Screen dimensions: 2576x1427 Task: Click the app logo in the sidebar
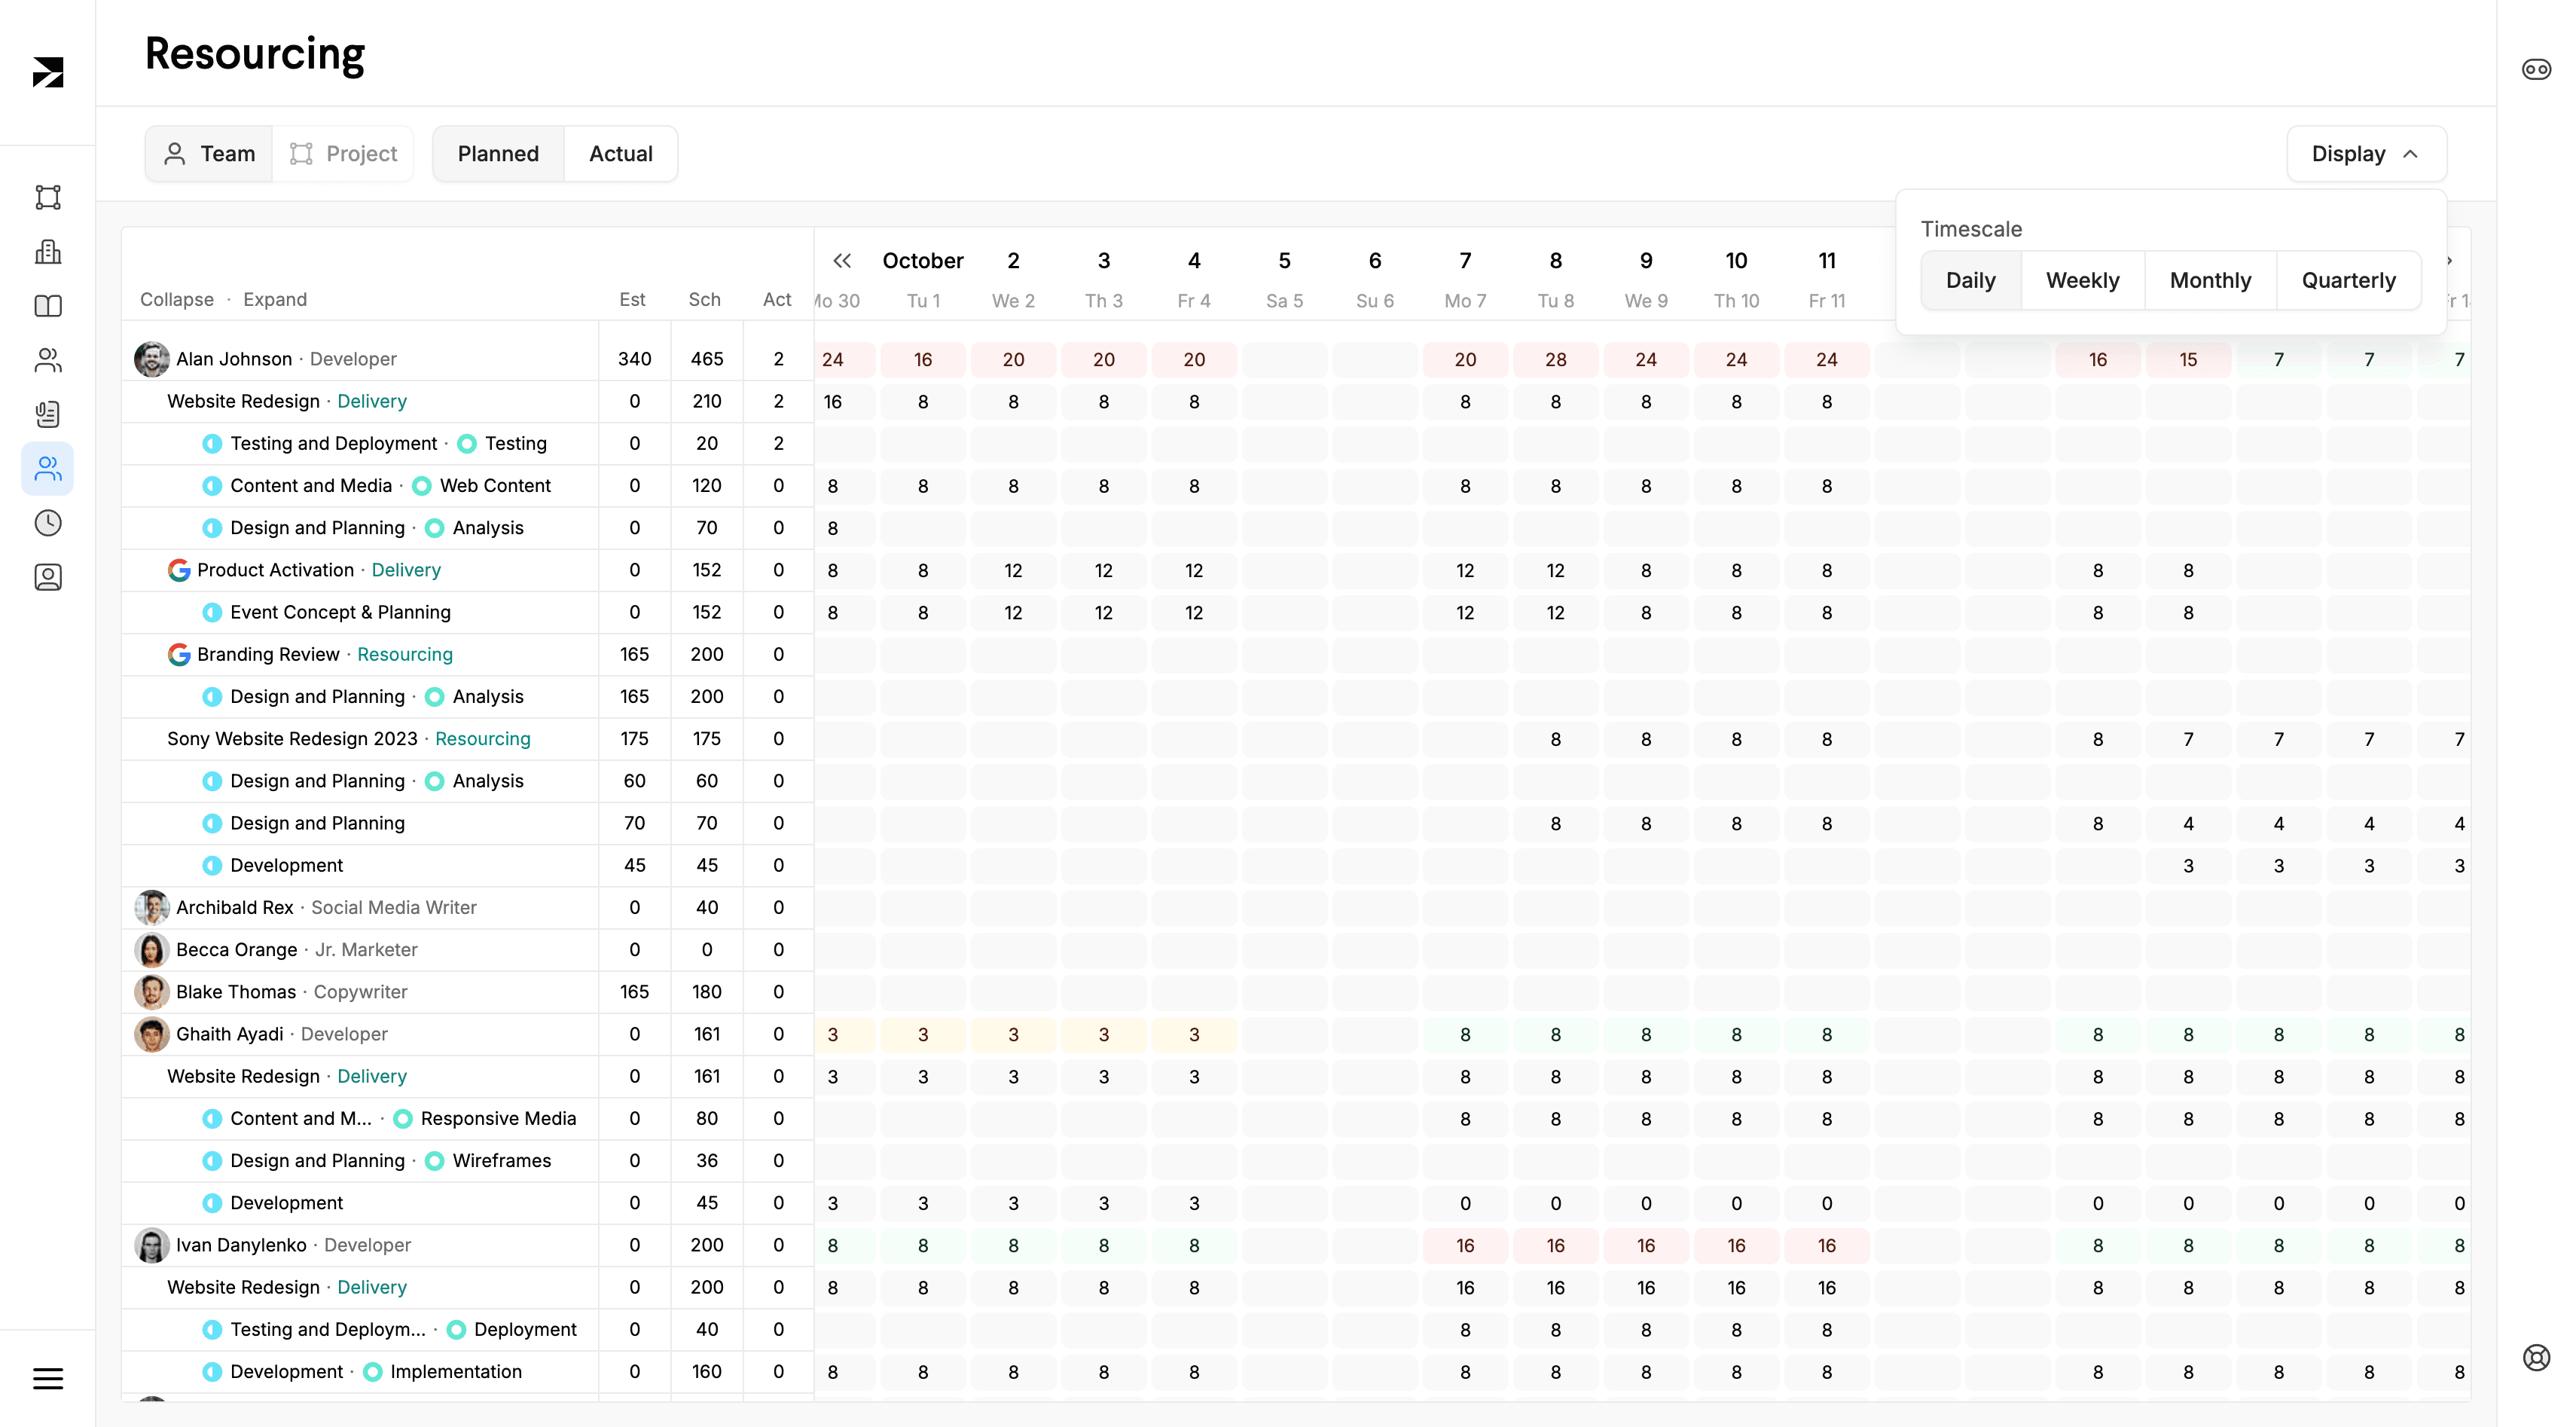[x=48, y=71]
